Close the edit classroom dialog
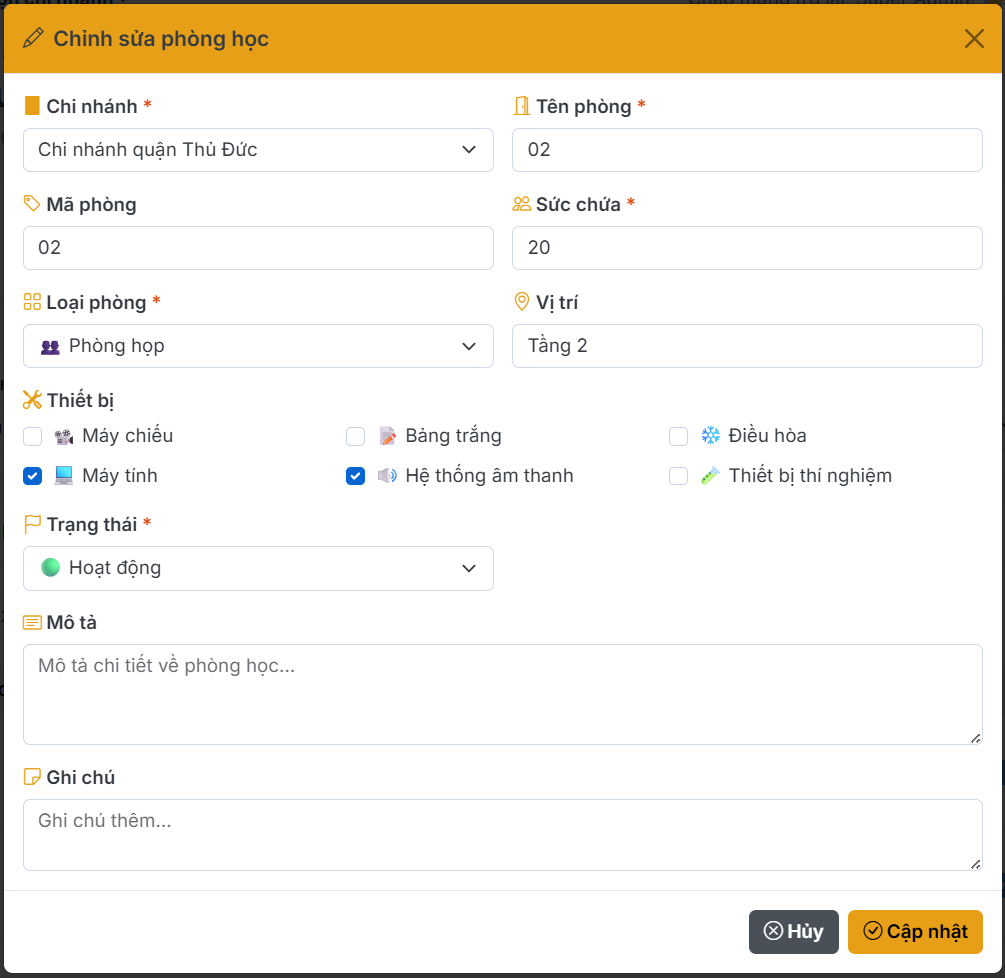The height and width of the screenshot is (978, 1005). 974,39
